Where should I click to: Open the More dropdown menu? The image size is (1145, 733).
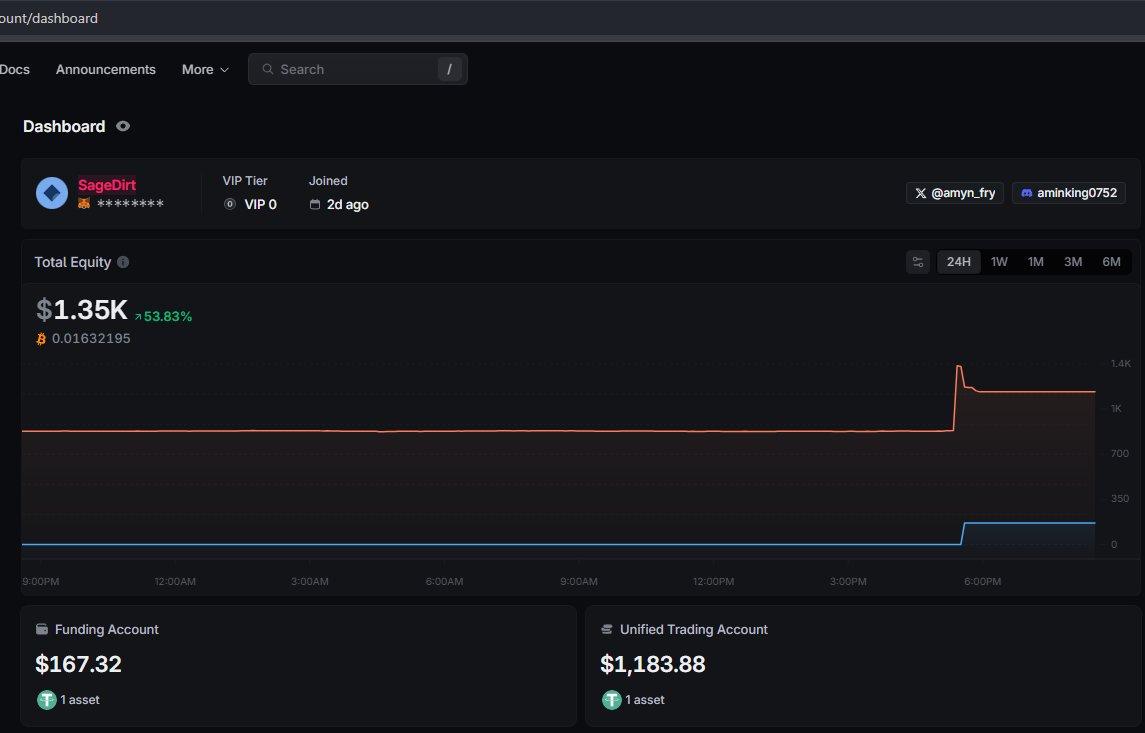[205, 69]
